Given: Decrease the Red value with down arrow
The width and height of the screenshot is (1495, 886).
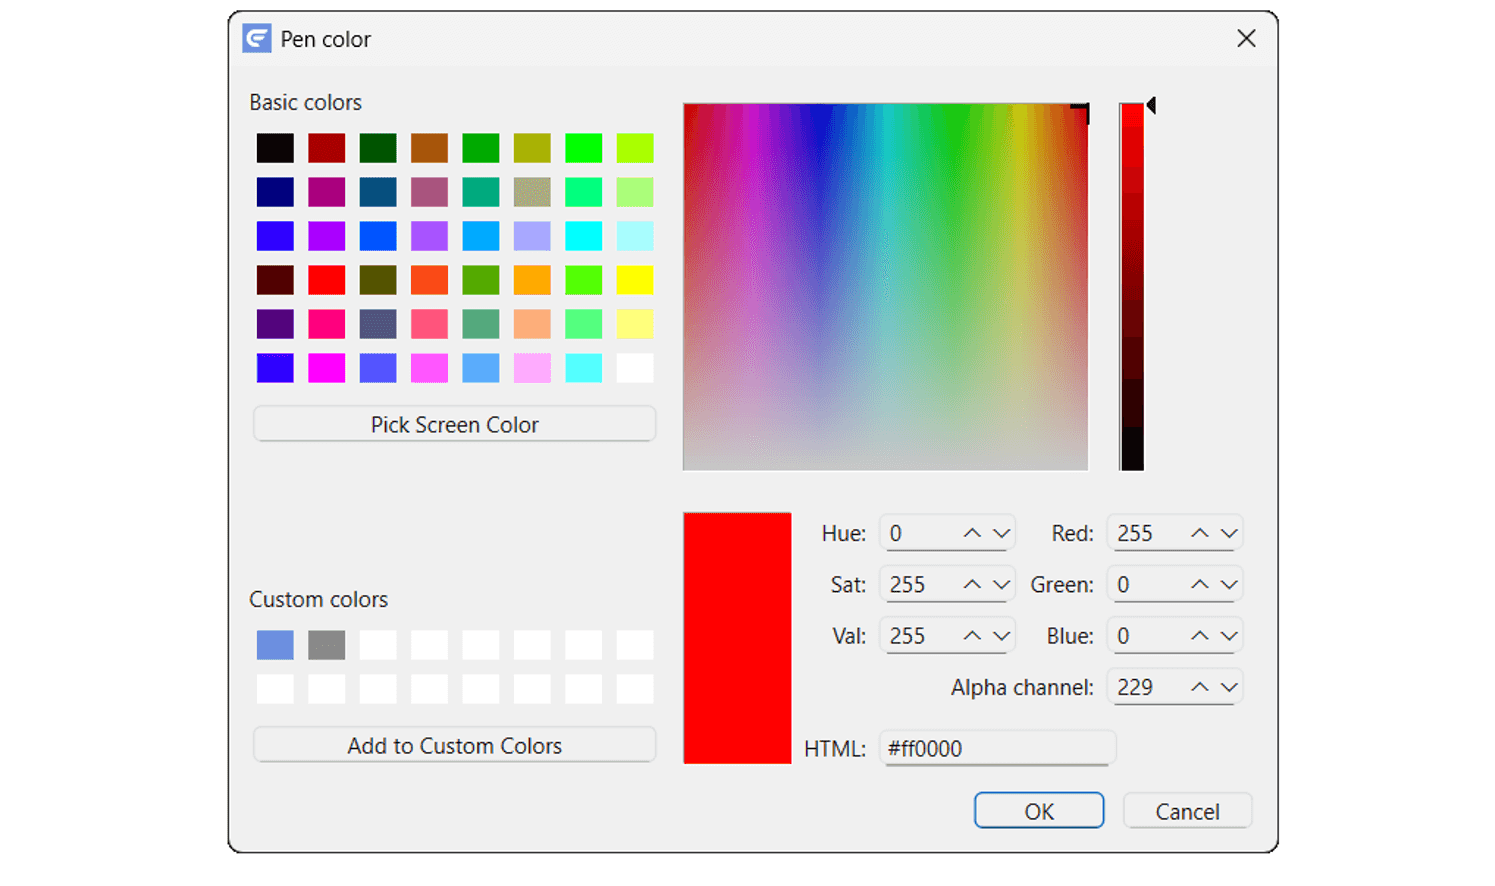Looking at the screenshot, I should (x=1229, y=533).
